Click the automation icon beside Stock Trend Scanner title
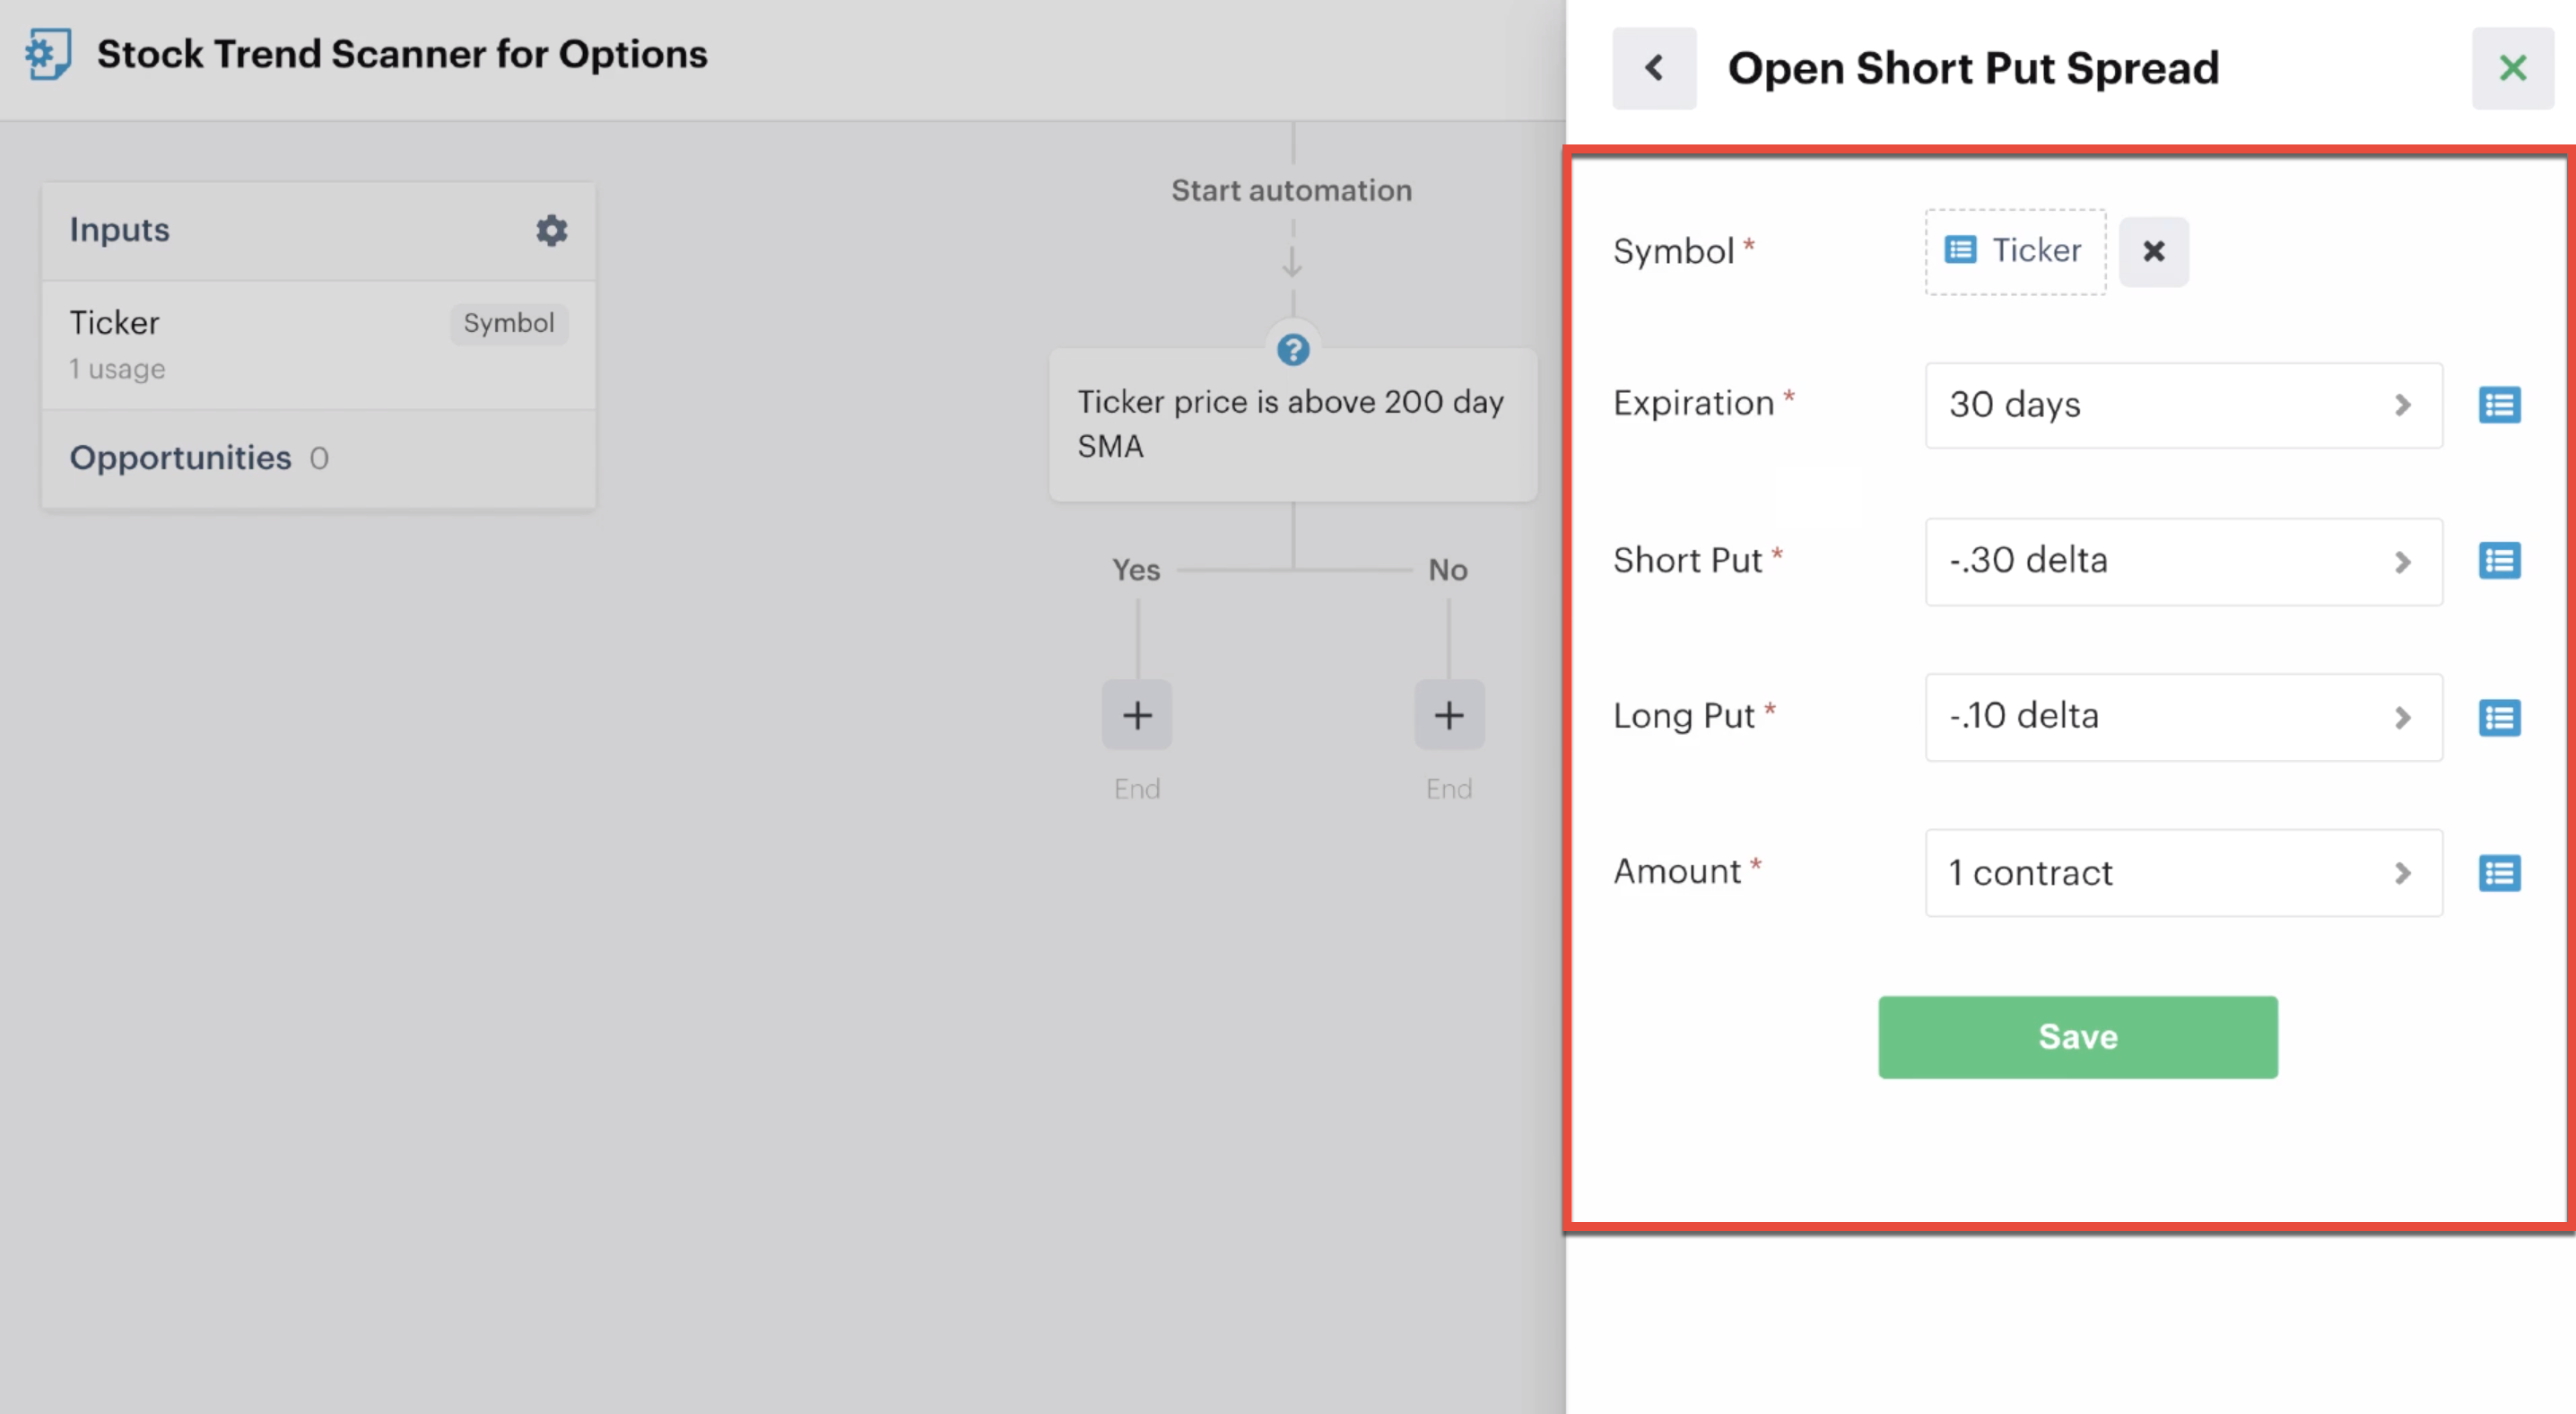This screenshot has width=2576, height=1414. point(48,54)
